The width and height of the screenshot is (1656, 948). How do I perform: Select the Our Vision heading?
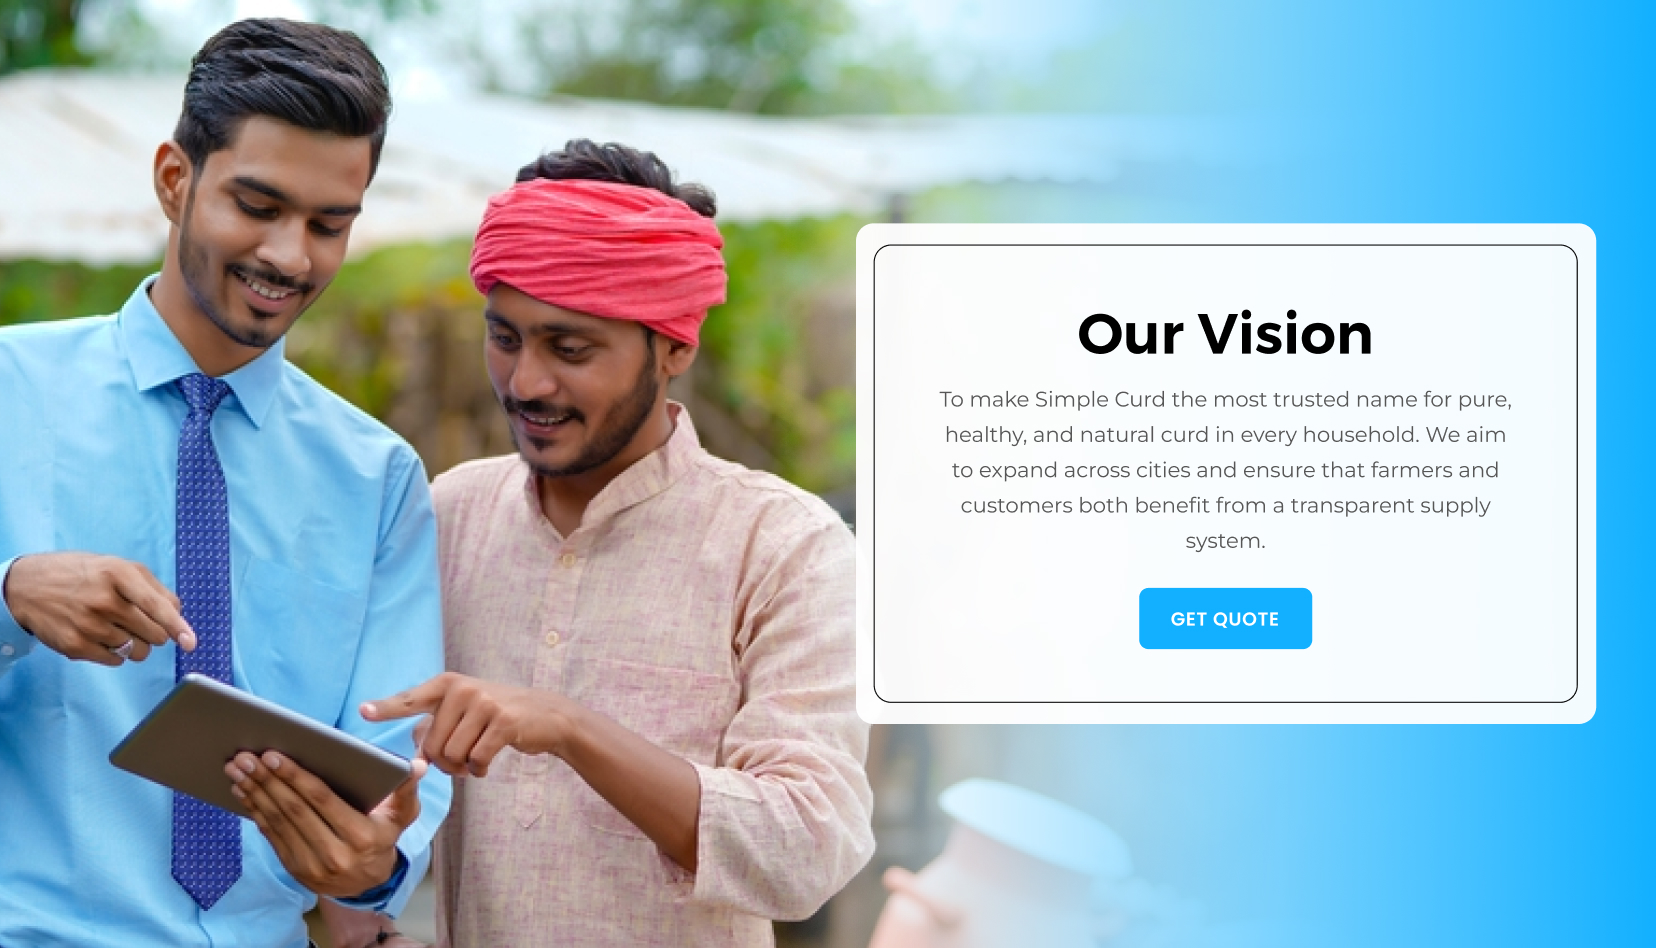pos(1225,334)
